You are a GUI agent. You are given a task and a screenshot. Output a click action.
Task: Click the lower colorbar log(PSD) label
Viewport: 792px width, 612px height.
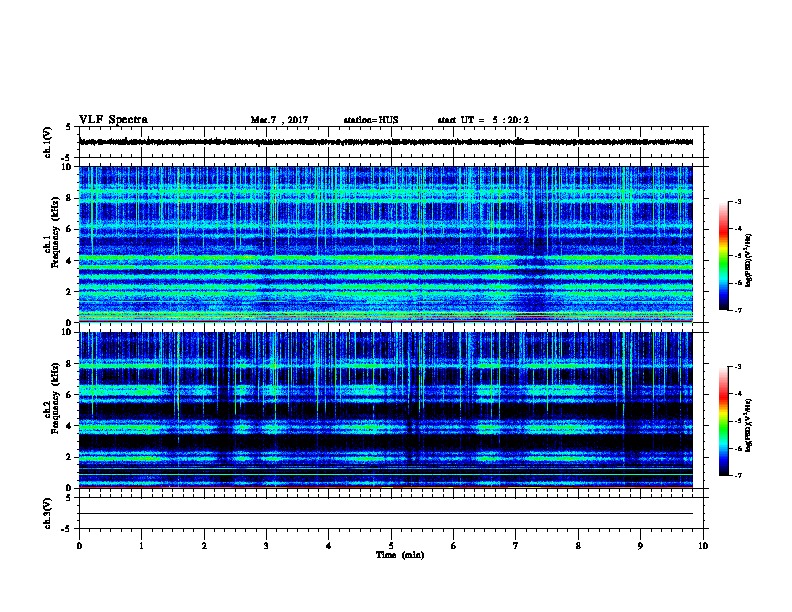pos(749,426)
